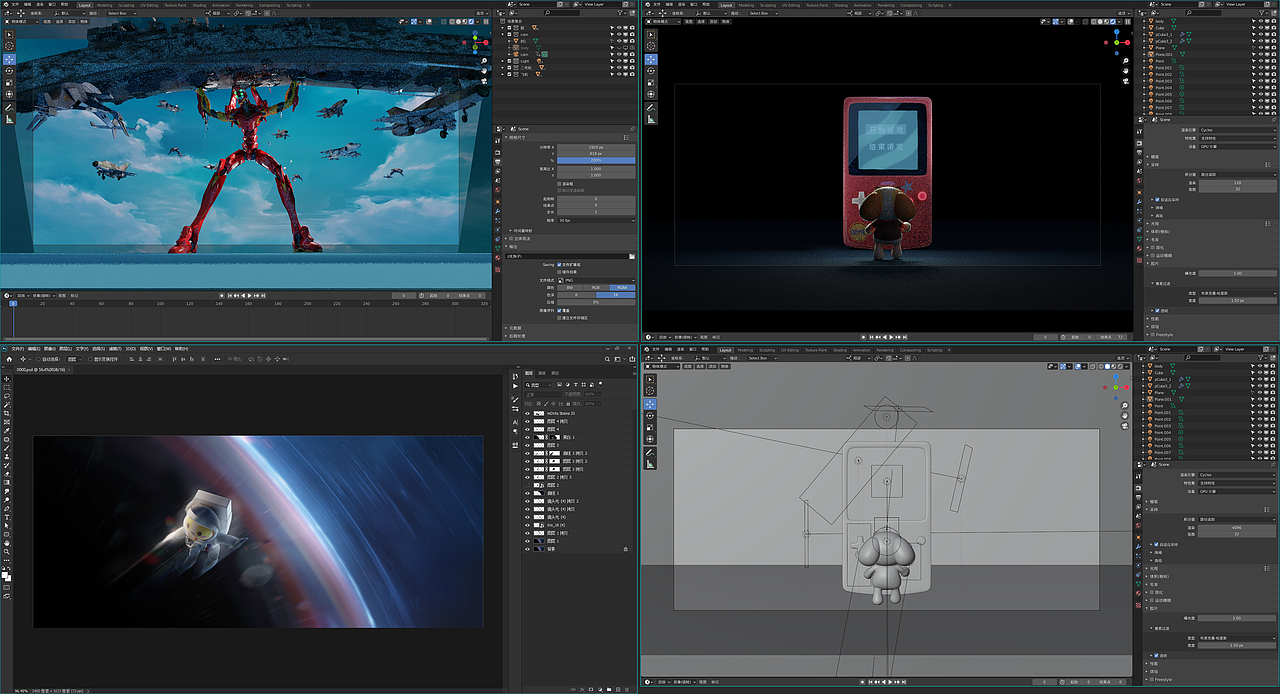This screenshot has height=694, width=1280.
Task: Select the Move tool in the Game Boy render Blender window
Action: click(650, 59)
